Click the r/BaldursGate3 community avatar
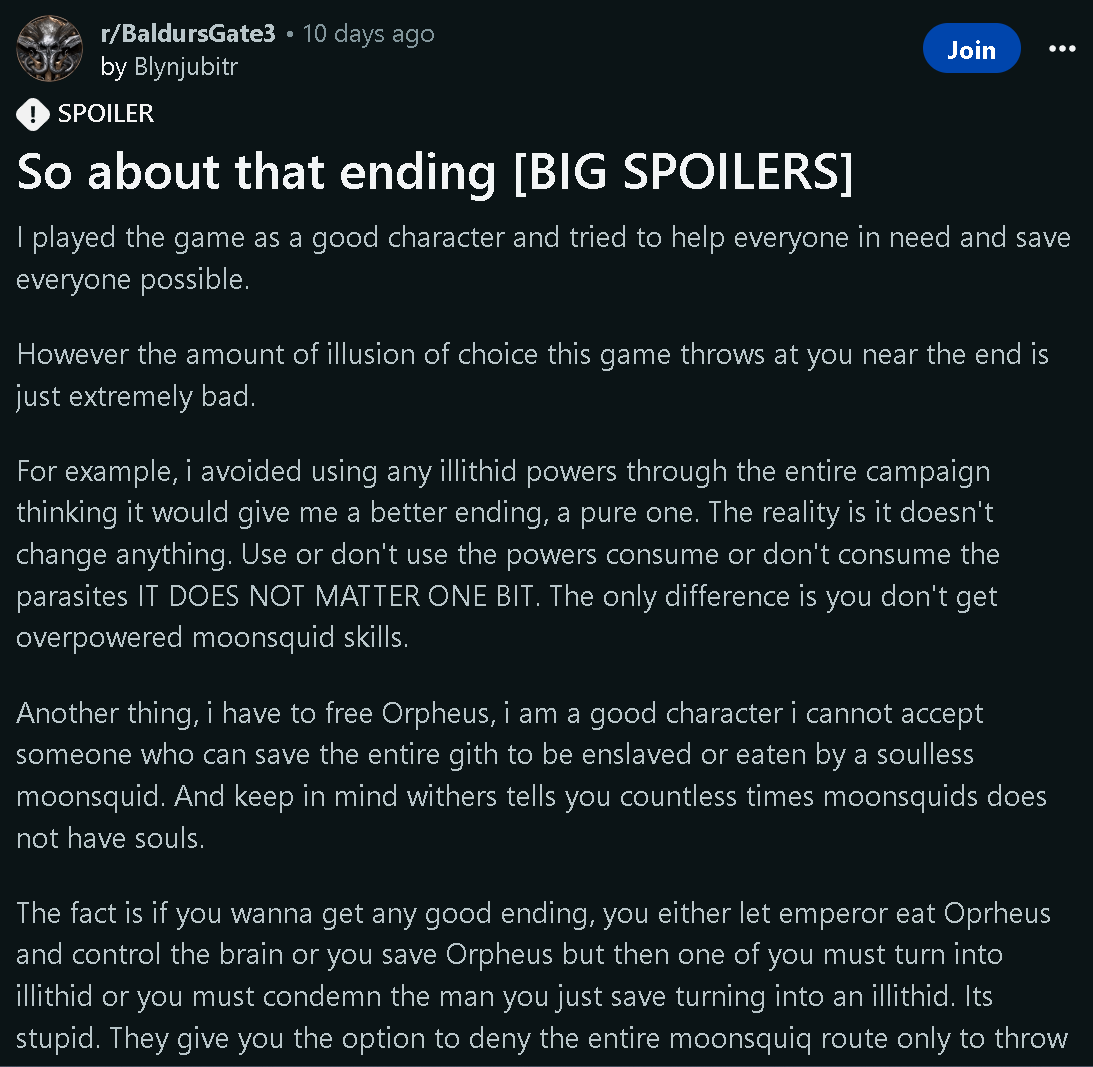The image size is (1093, 1067). [49, 49]
